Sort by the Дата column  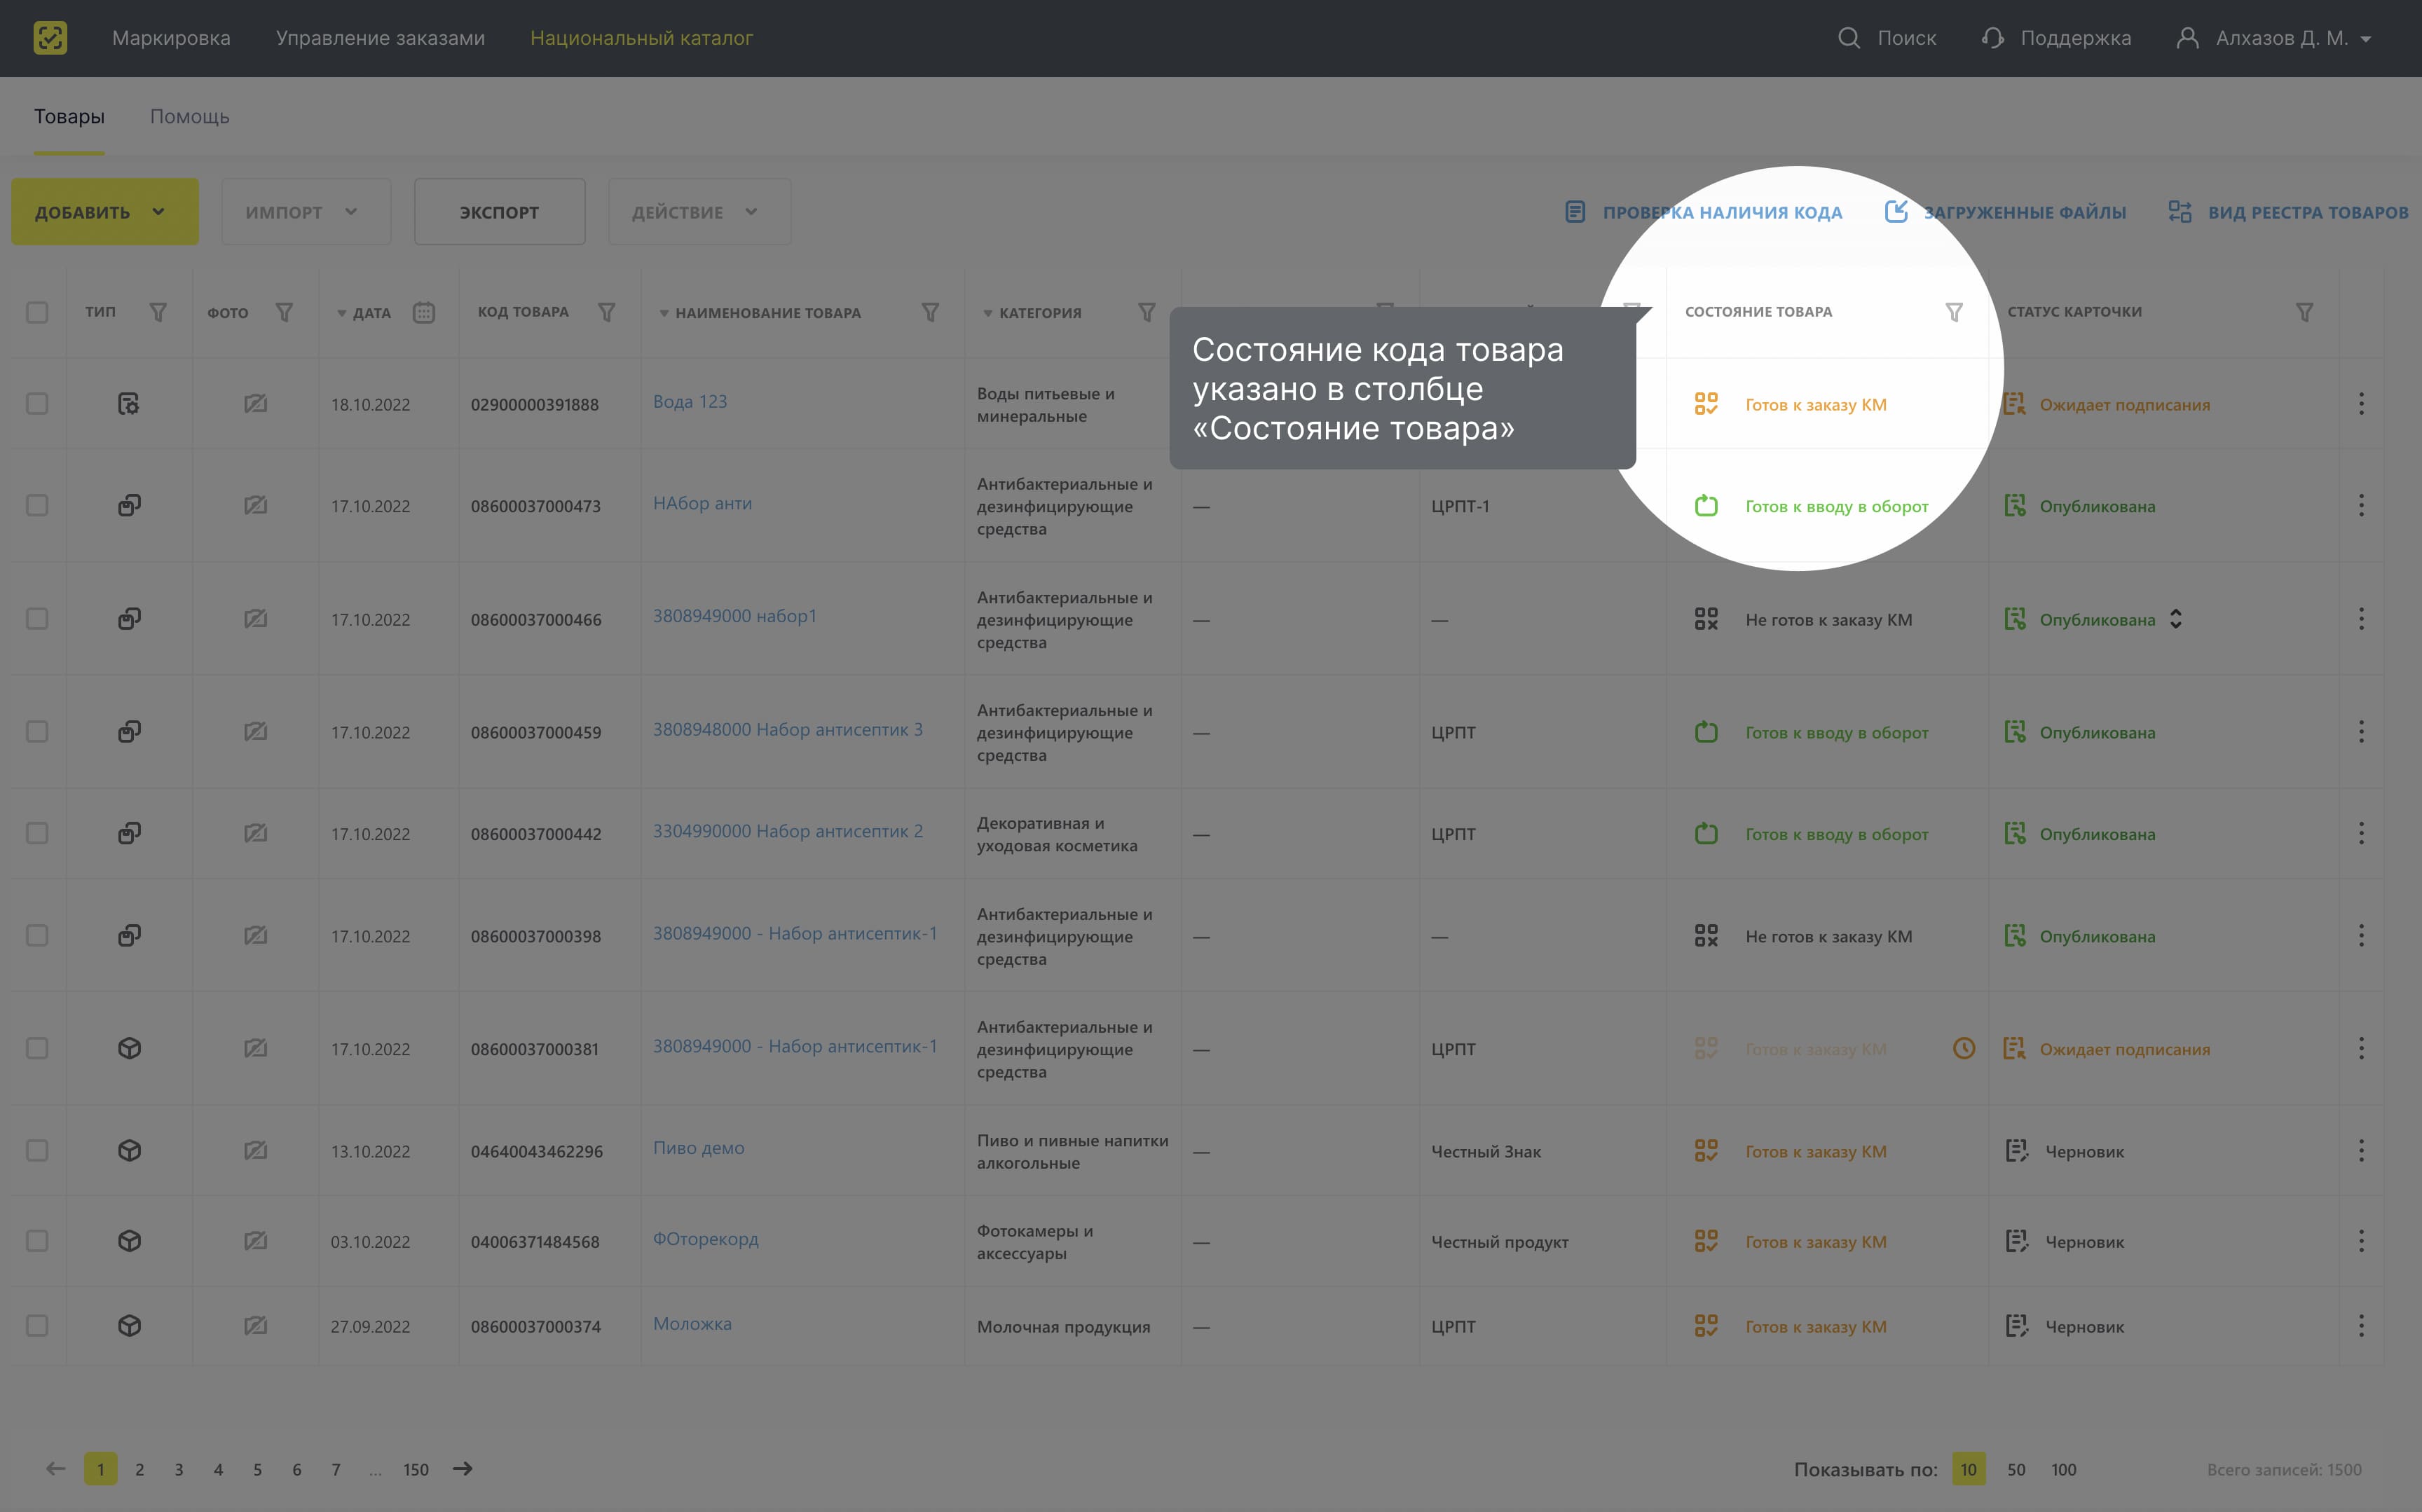pos(364,313)
